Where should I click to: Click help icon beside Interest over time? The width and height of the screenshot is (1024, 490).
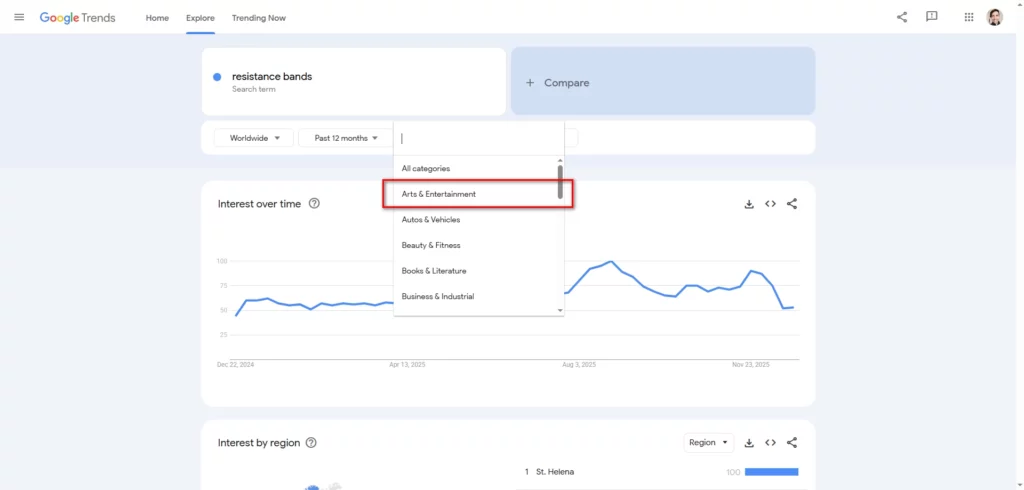coord(314,204)
